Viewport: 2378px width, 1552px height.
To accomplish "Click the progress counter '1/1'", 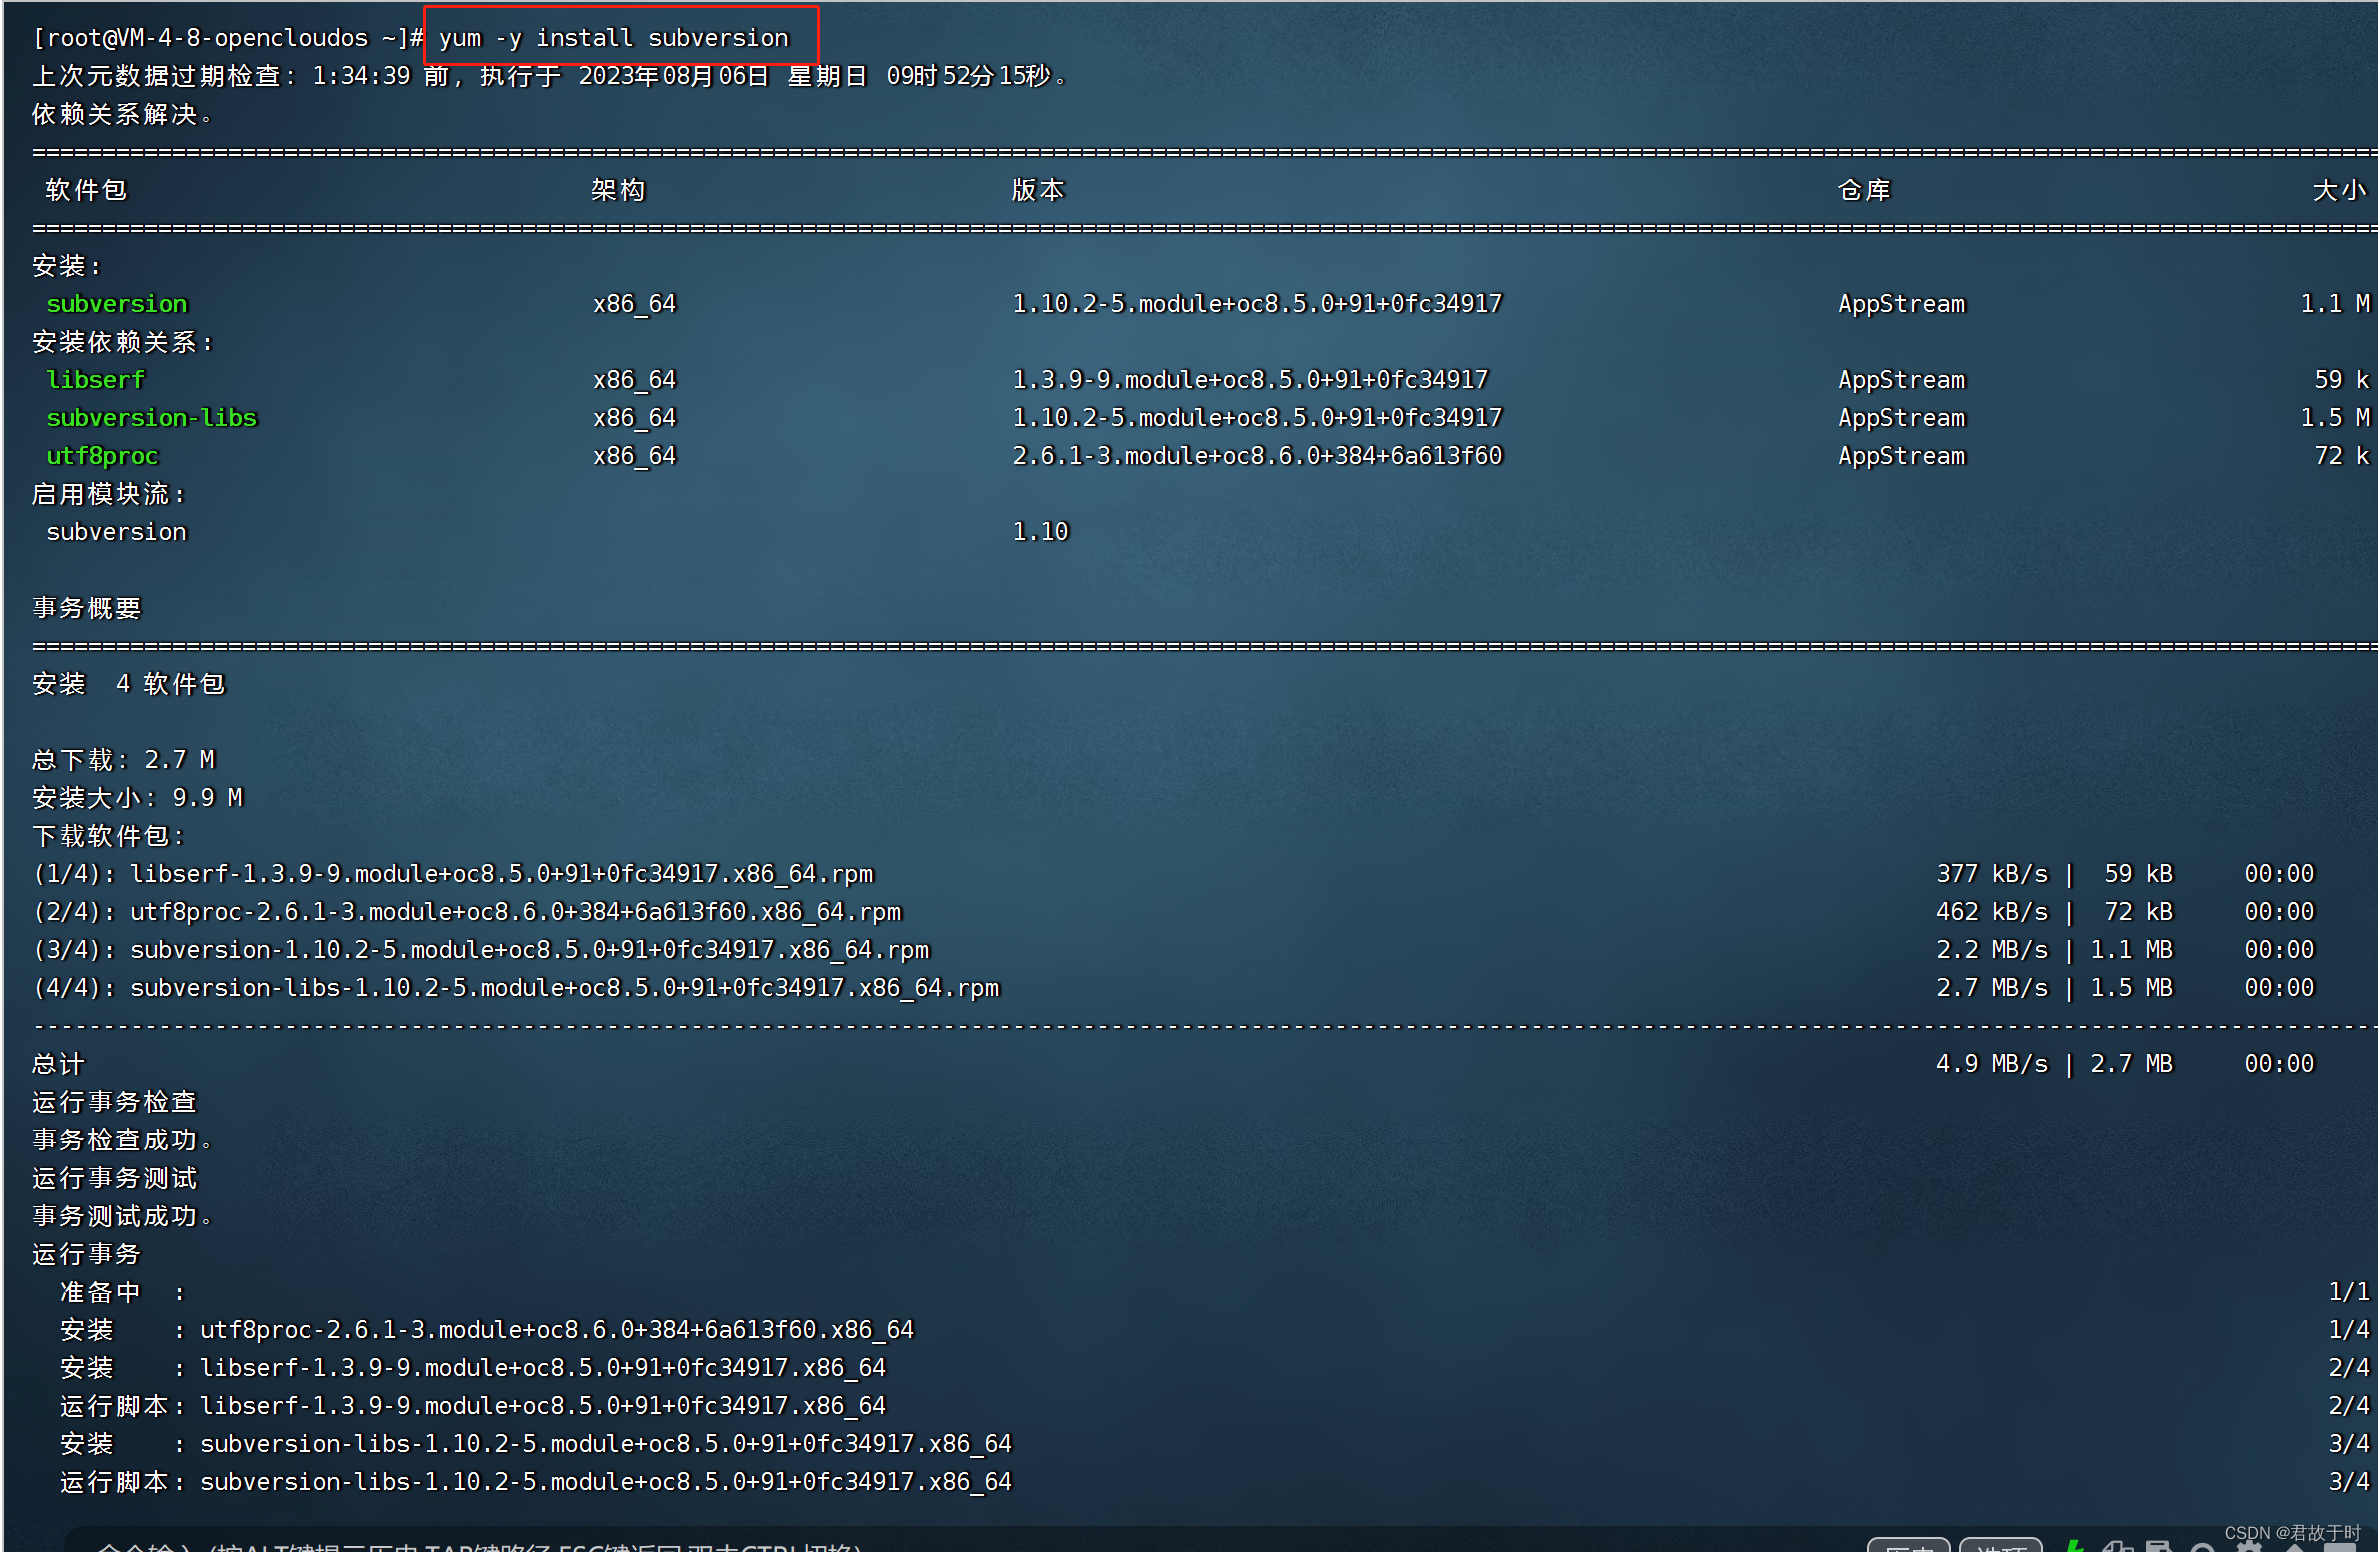I will tap(2349, 1292).
